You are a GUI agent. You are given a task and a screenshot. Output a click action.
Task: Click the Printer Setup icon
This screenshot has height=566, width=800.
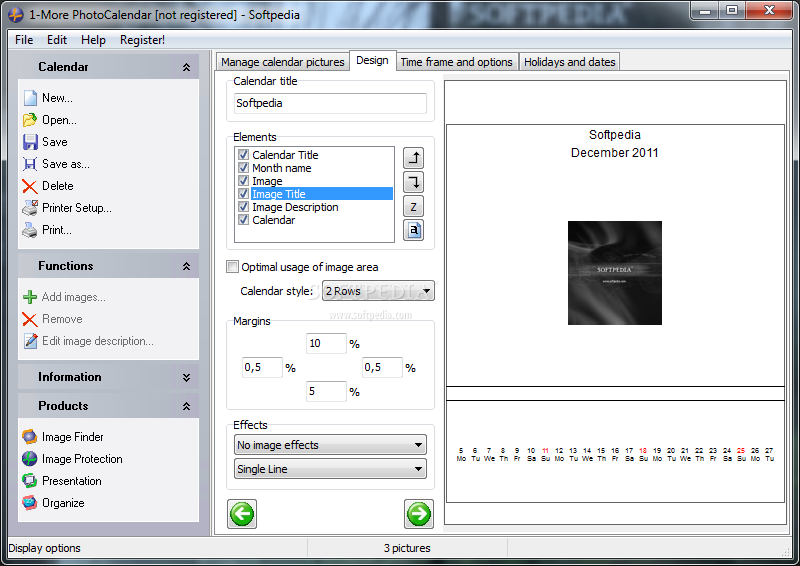tap(30, 208)
